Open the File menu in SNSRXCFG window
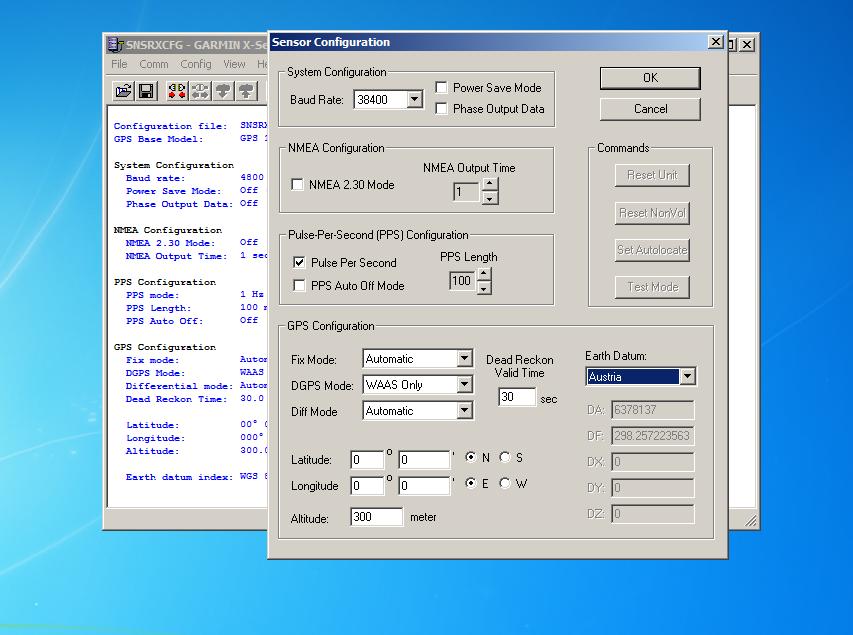 pyautogui.click(x=119, y=64)
